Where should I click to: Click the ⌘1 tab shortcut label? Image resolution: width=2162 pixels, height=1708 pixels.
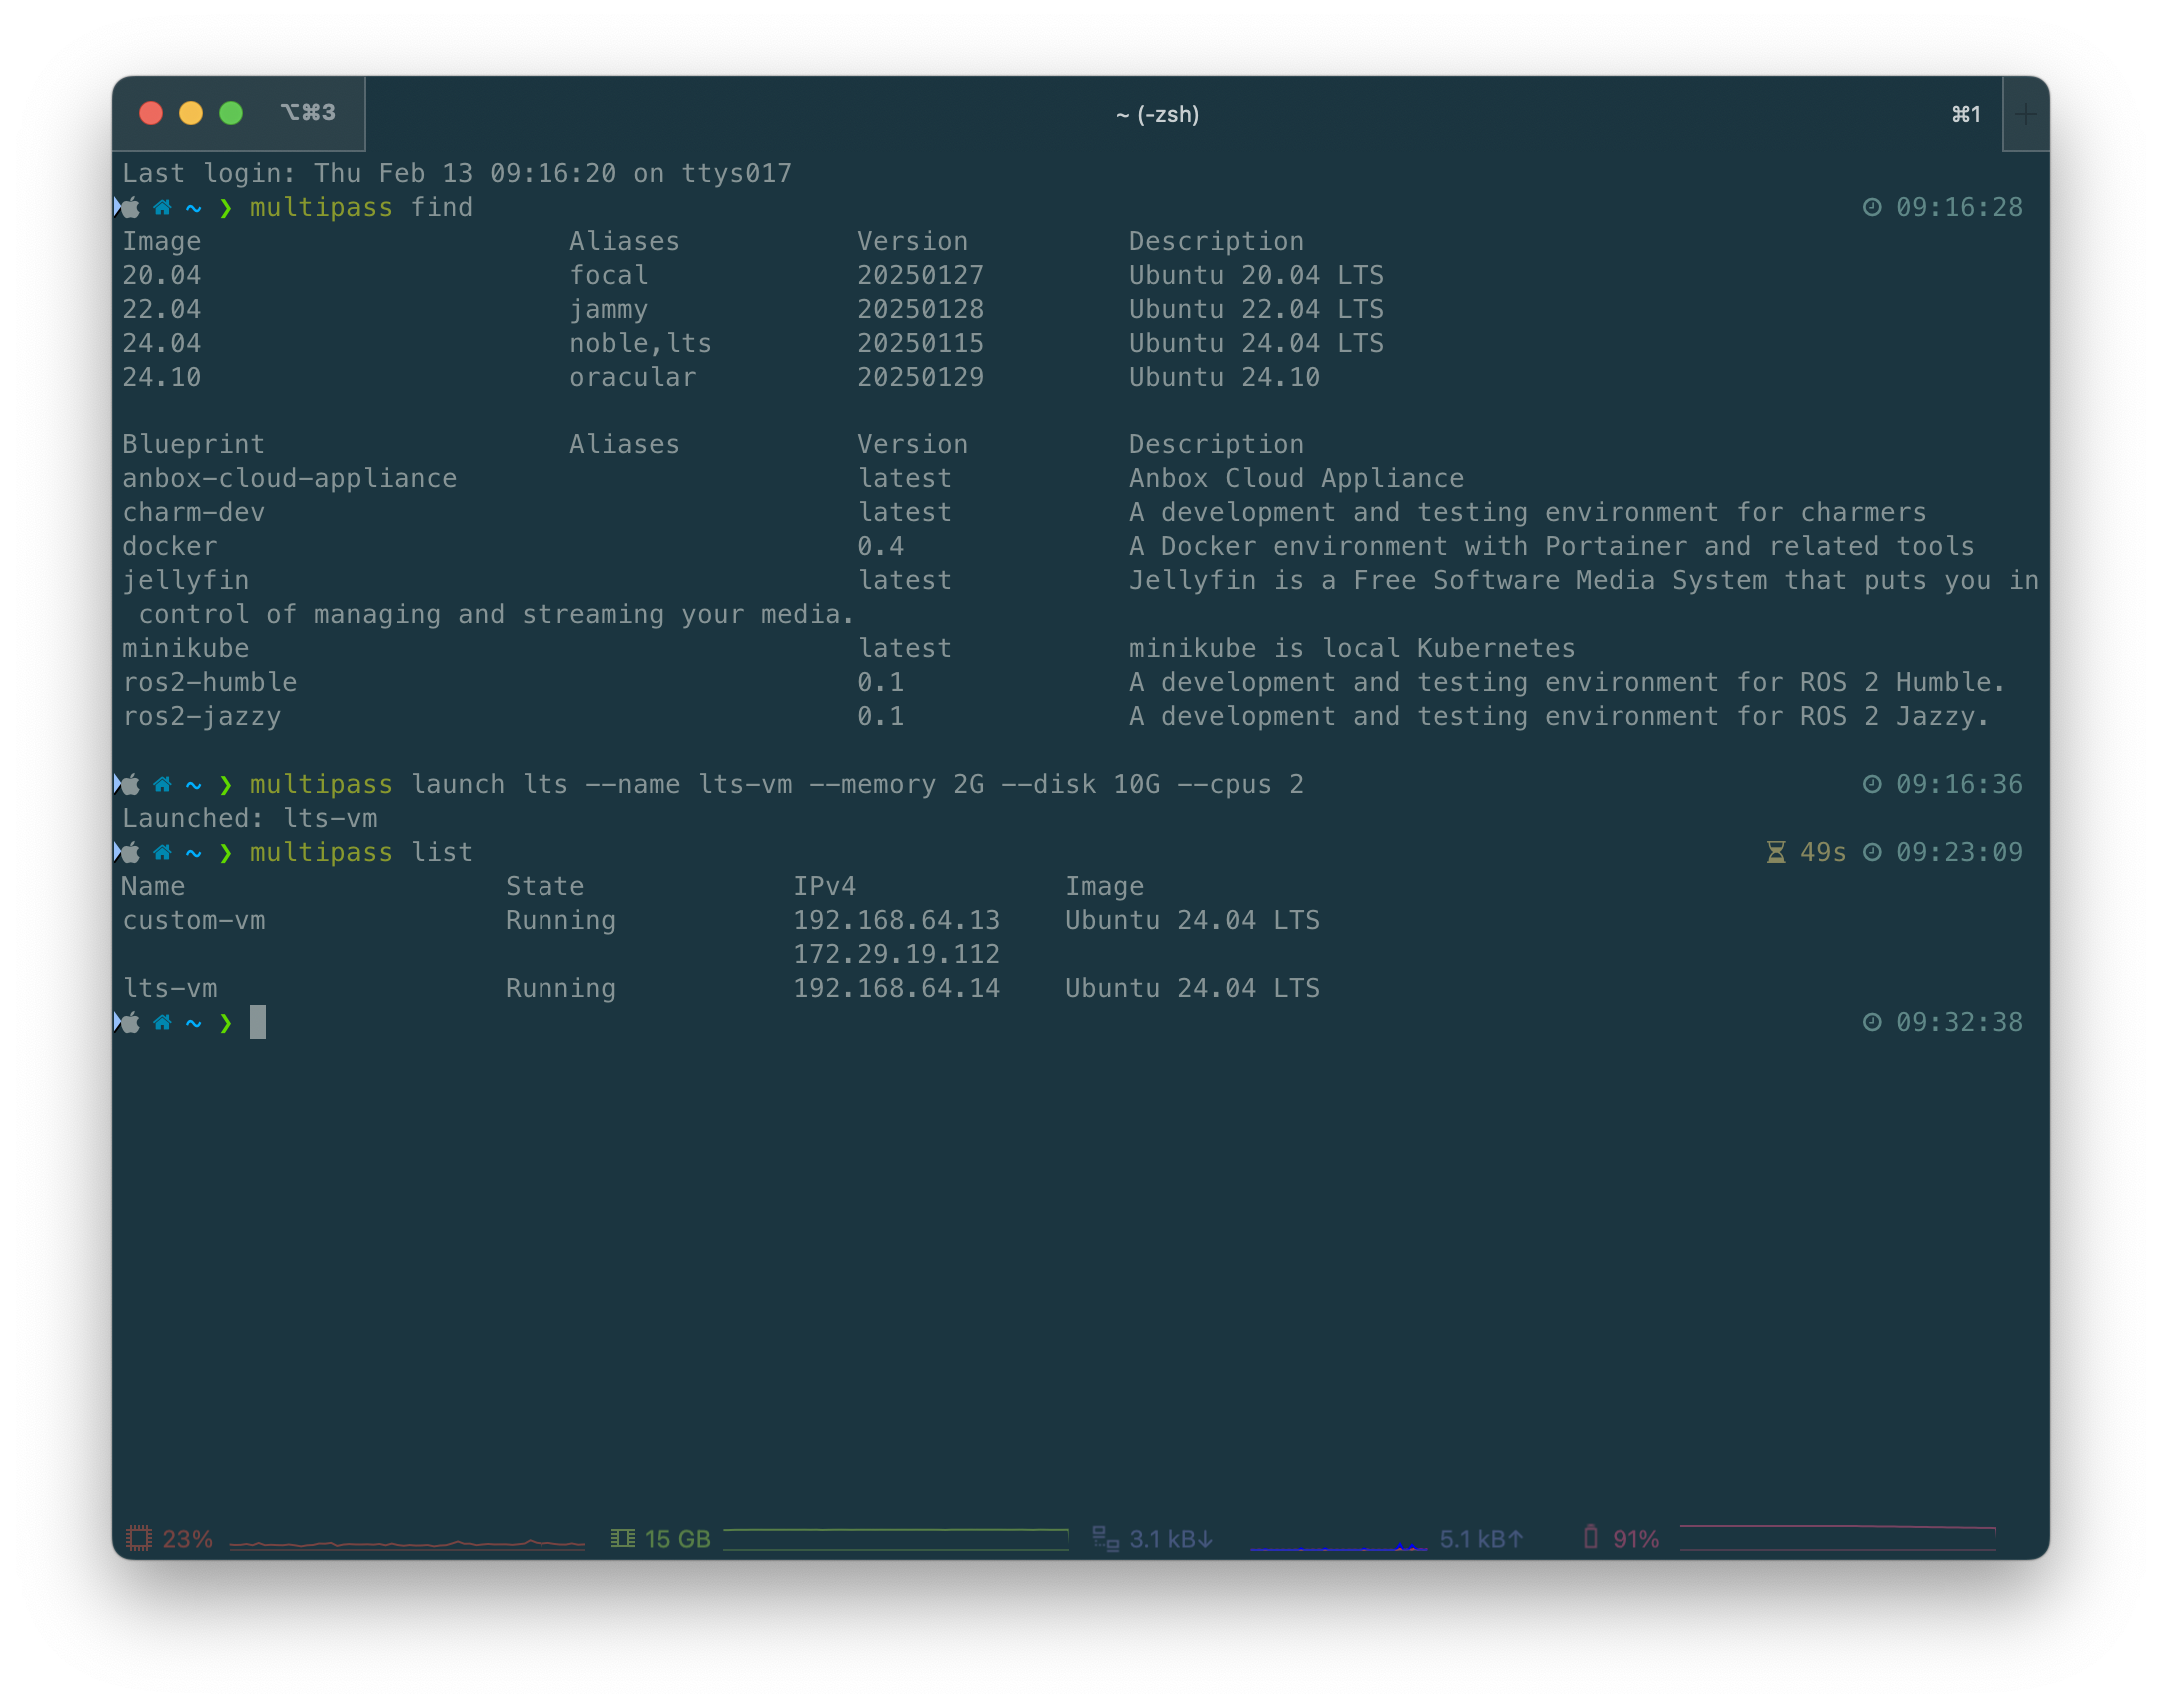[1966, 114]
